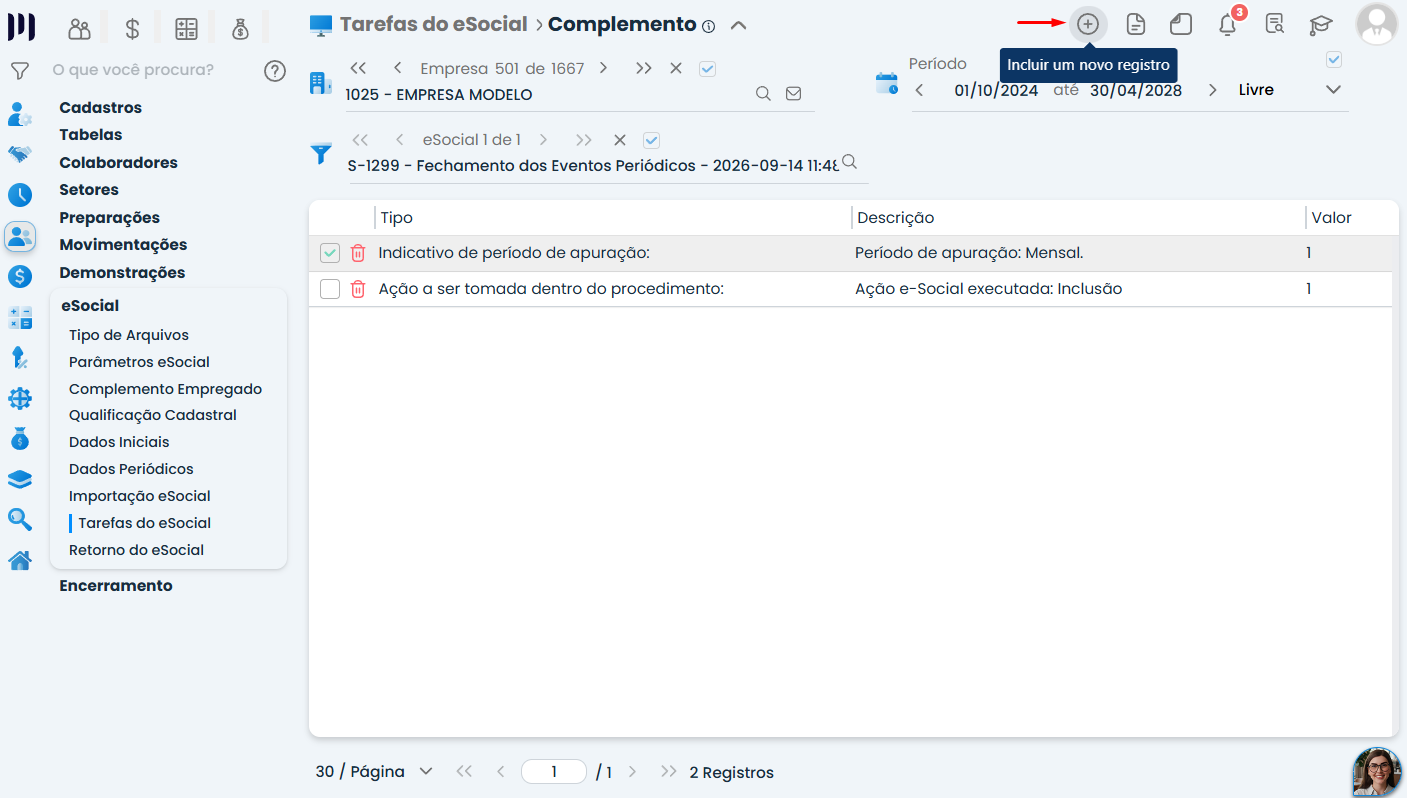Open the calculator icon in top bar
This screenshot has height=798, width=1407.
coord(186,28)
